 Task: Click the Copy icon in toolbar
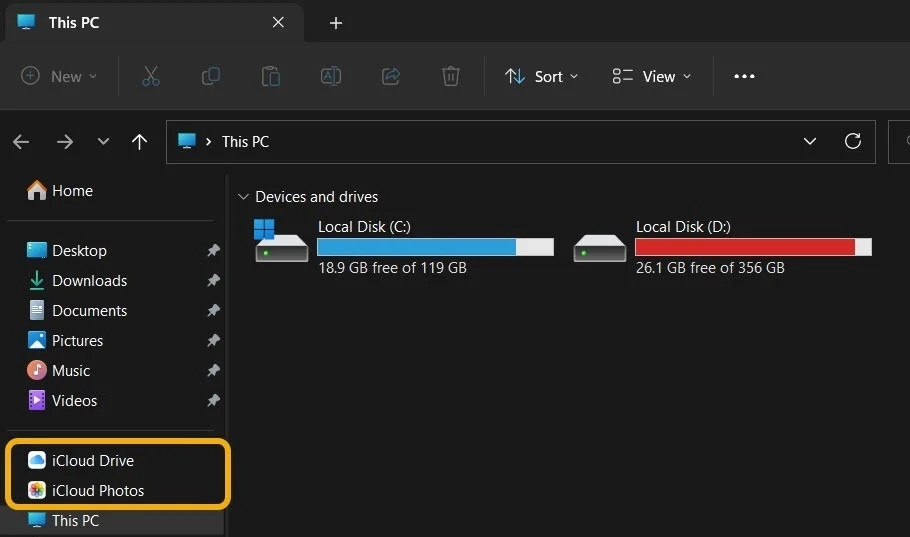pyautogui.click(x=211, y=76)
